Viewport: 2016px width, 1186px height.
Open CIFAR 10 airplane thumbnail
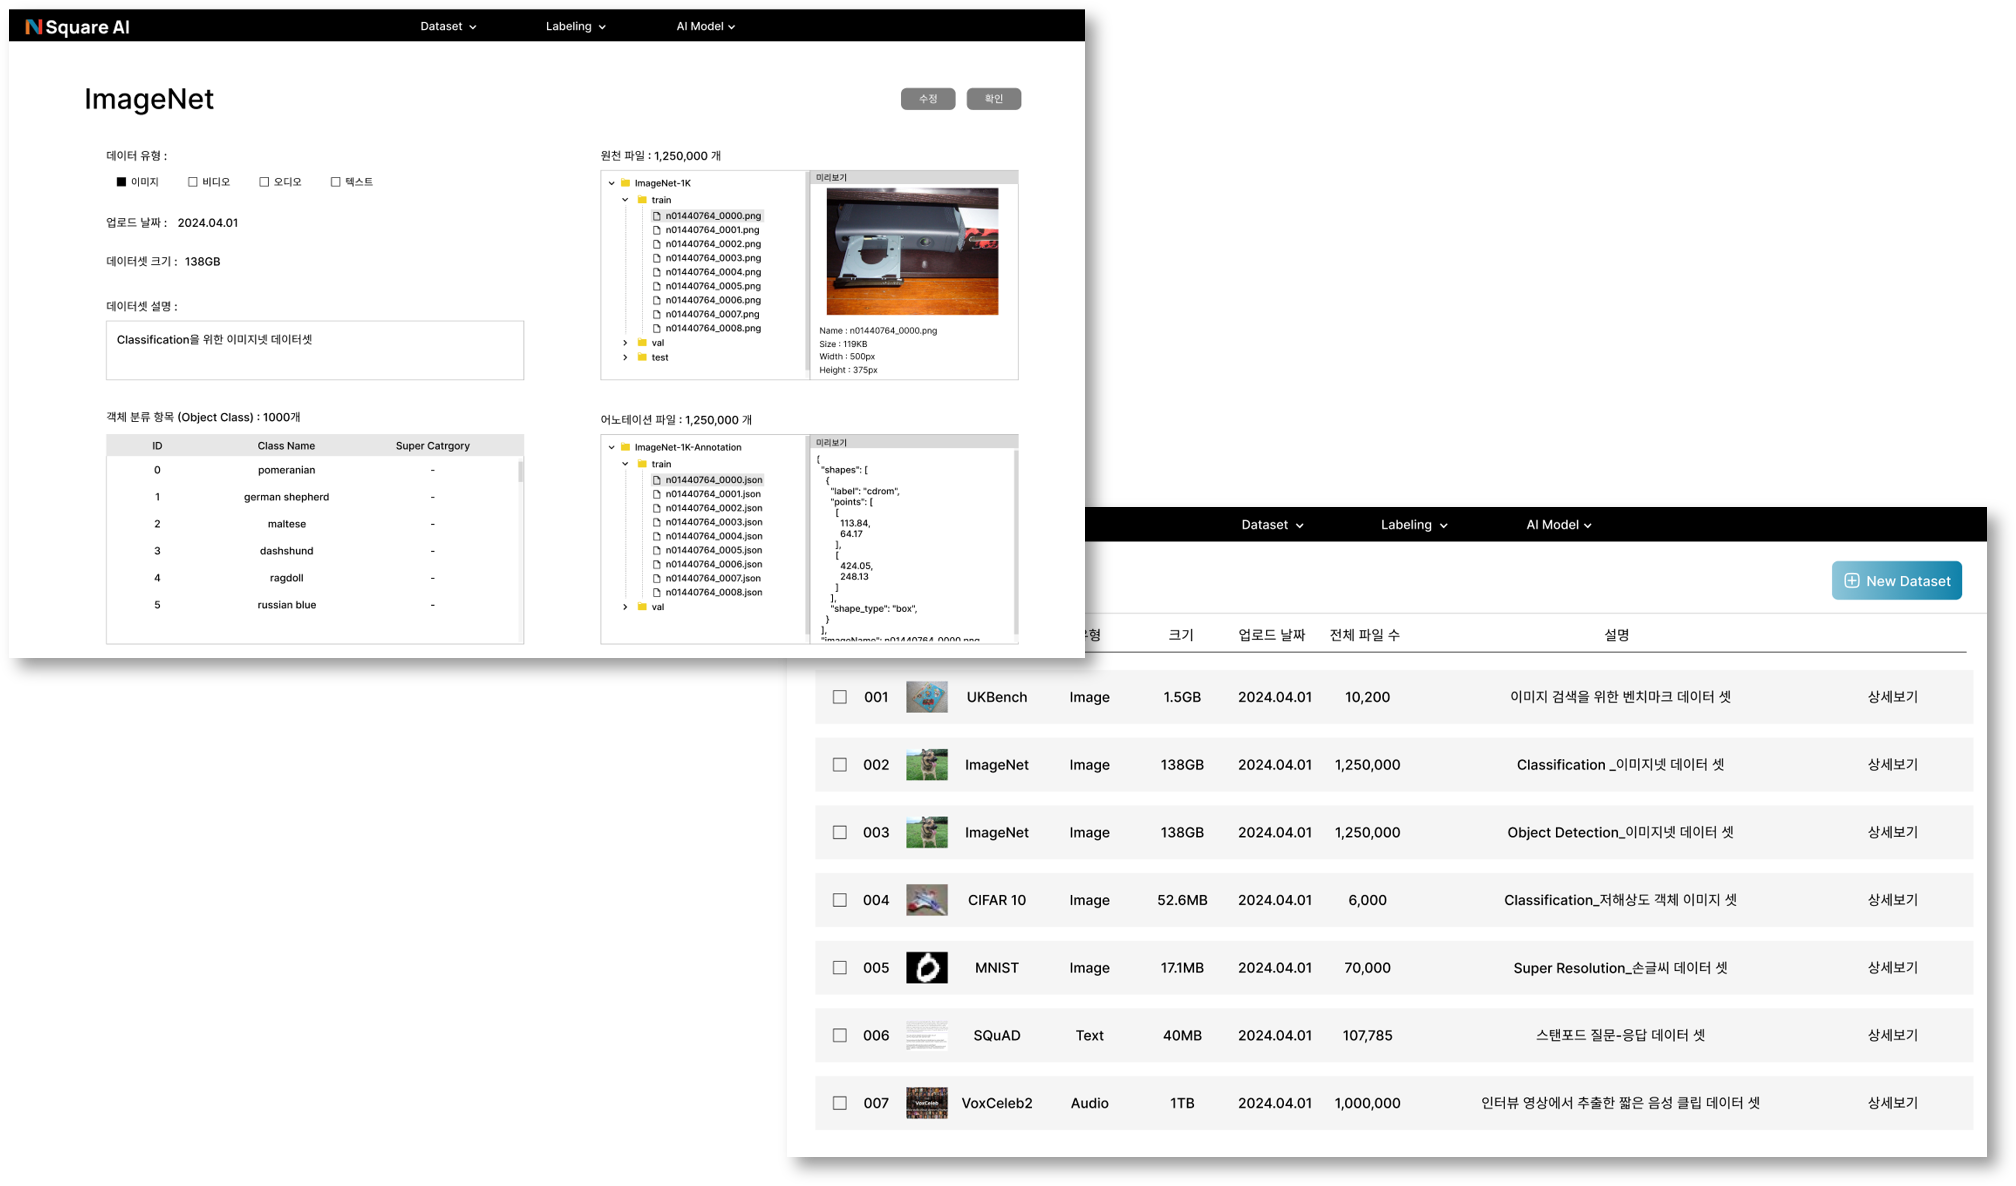pyautogui.click(x=927, y=900)
